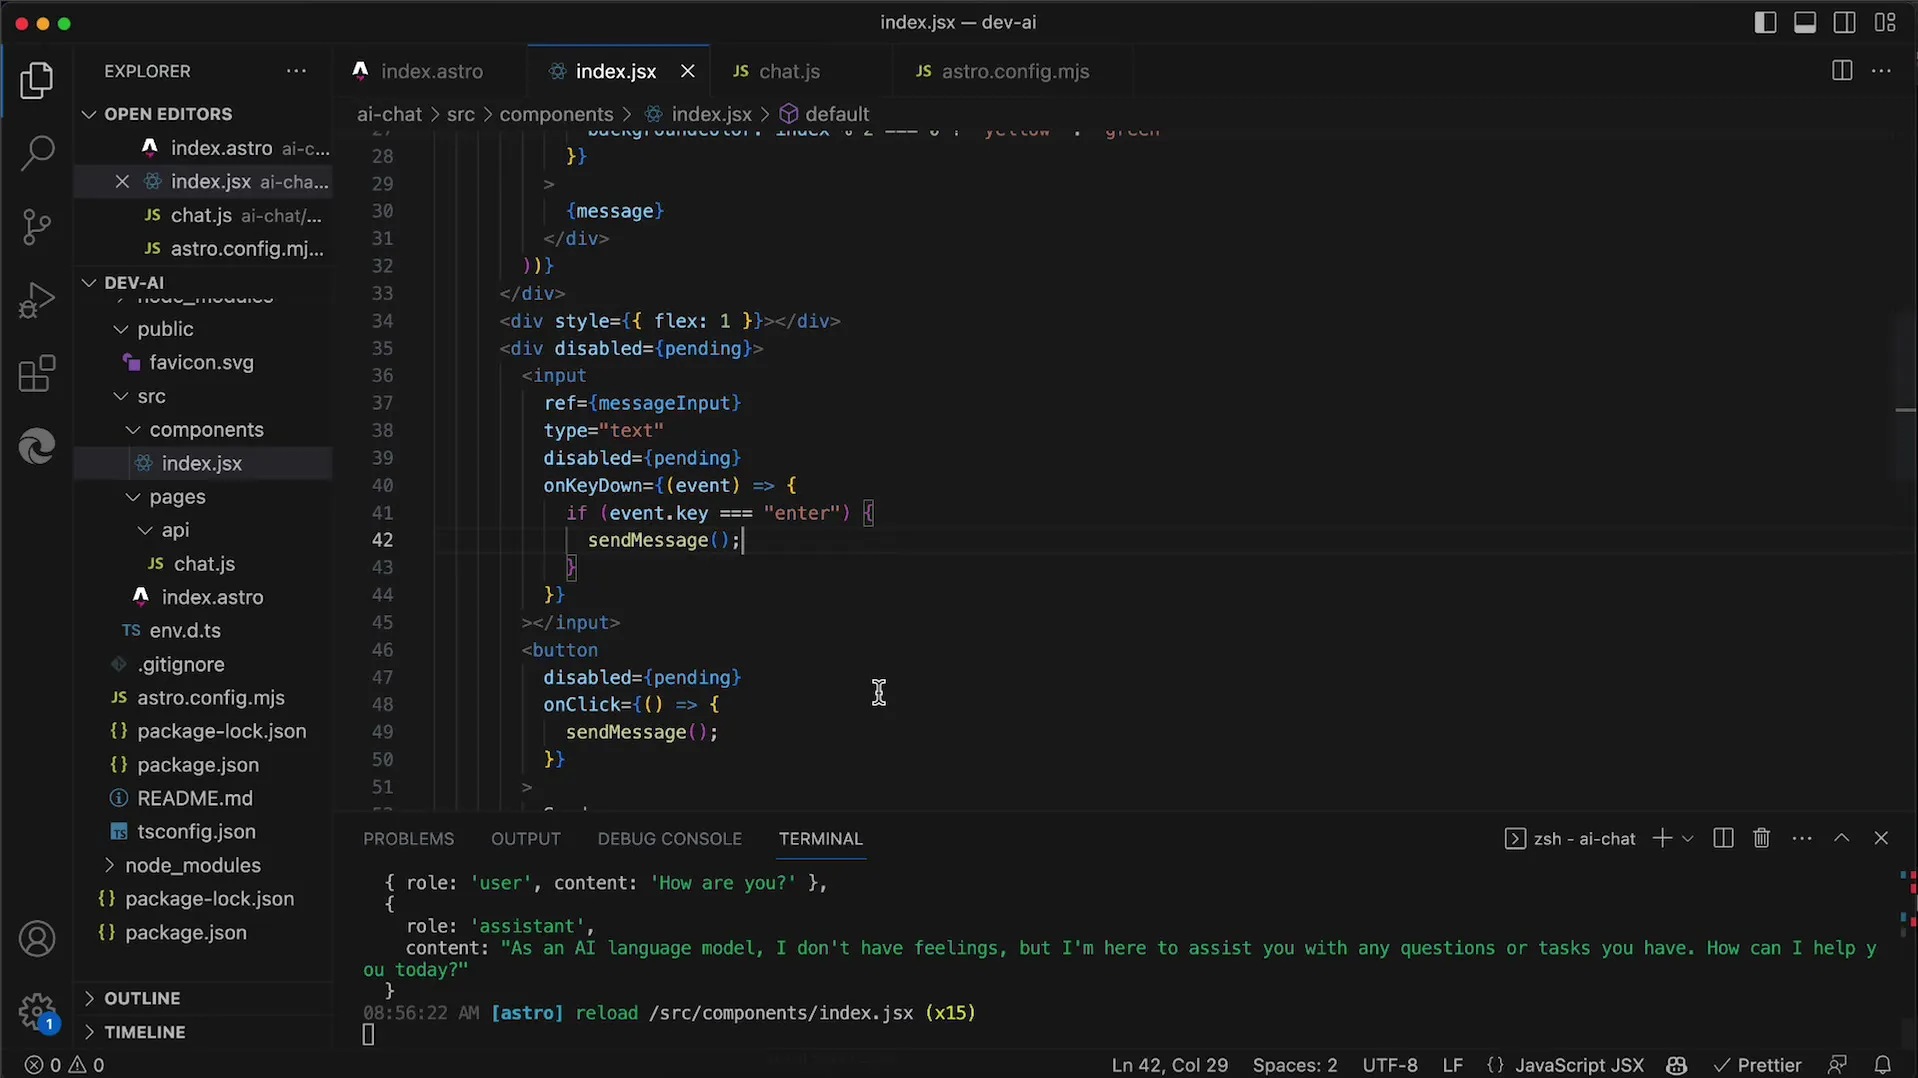The height and width of the screenshot is (1078, 1918).
Task: Open the Search view in activity bar
Action: [37, 153]
